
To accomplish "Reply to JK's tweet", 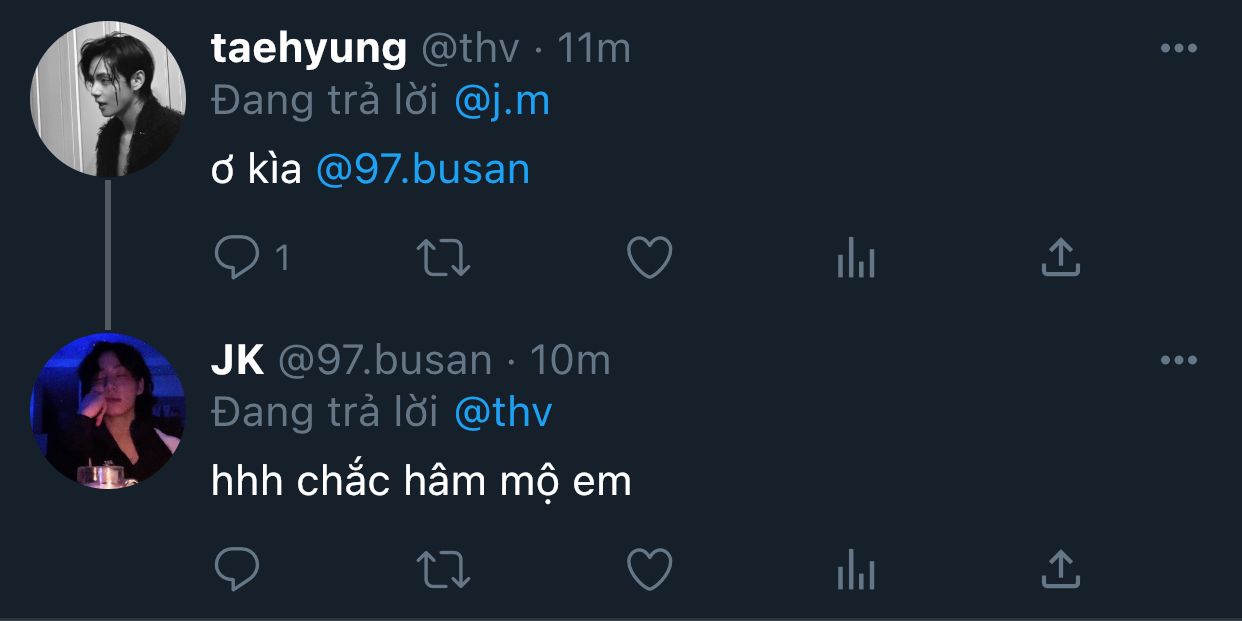I will pos(237,570).
